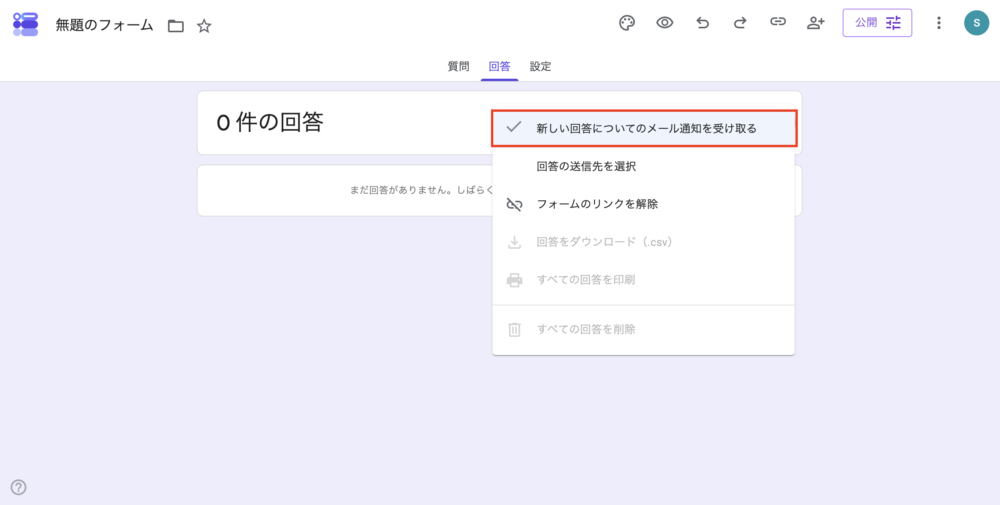Add collaborators with the person-plus icon
The height and width of the screenshot is (505, 1000).
[816, 23]
